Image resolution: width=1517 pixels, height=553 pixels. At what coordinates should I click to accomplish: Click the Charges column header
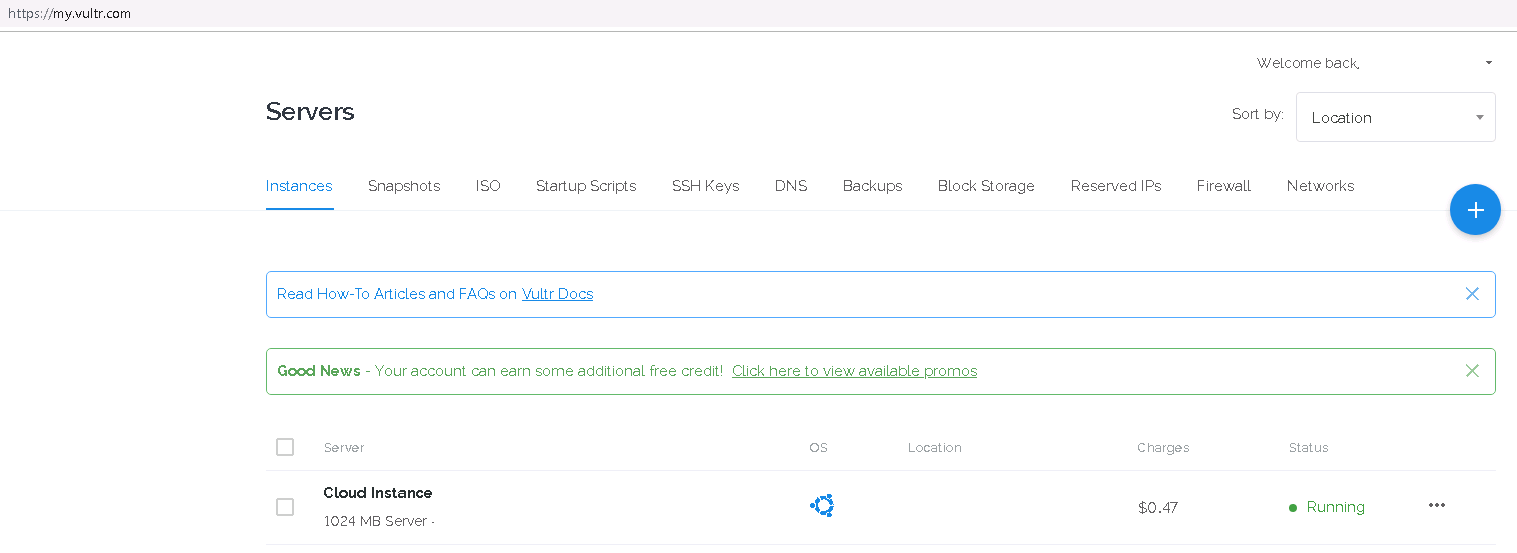point(1163,448)
